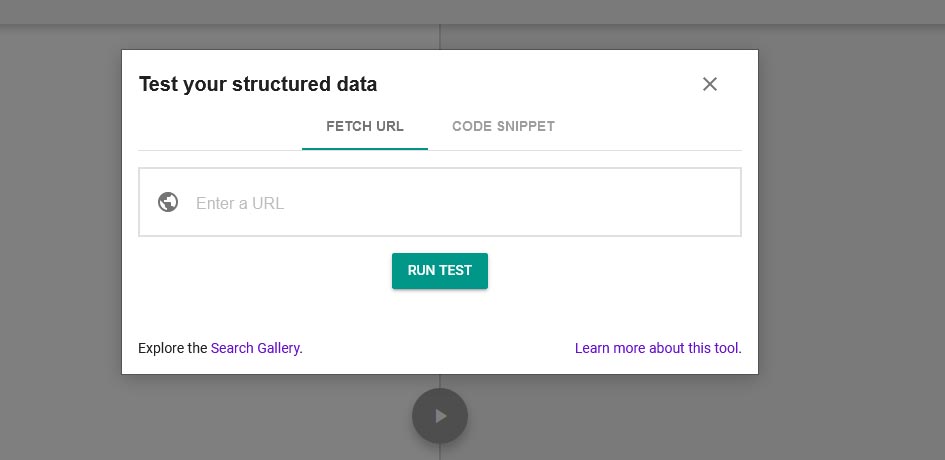Screen dimensions: 945x460
Task: Click the white triangle inside the play button
Action: [441, 416]
